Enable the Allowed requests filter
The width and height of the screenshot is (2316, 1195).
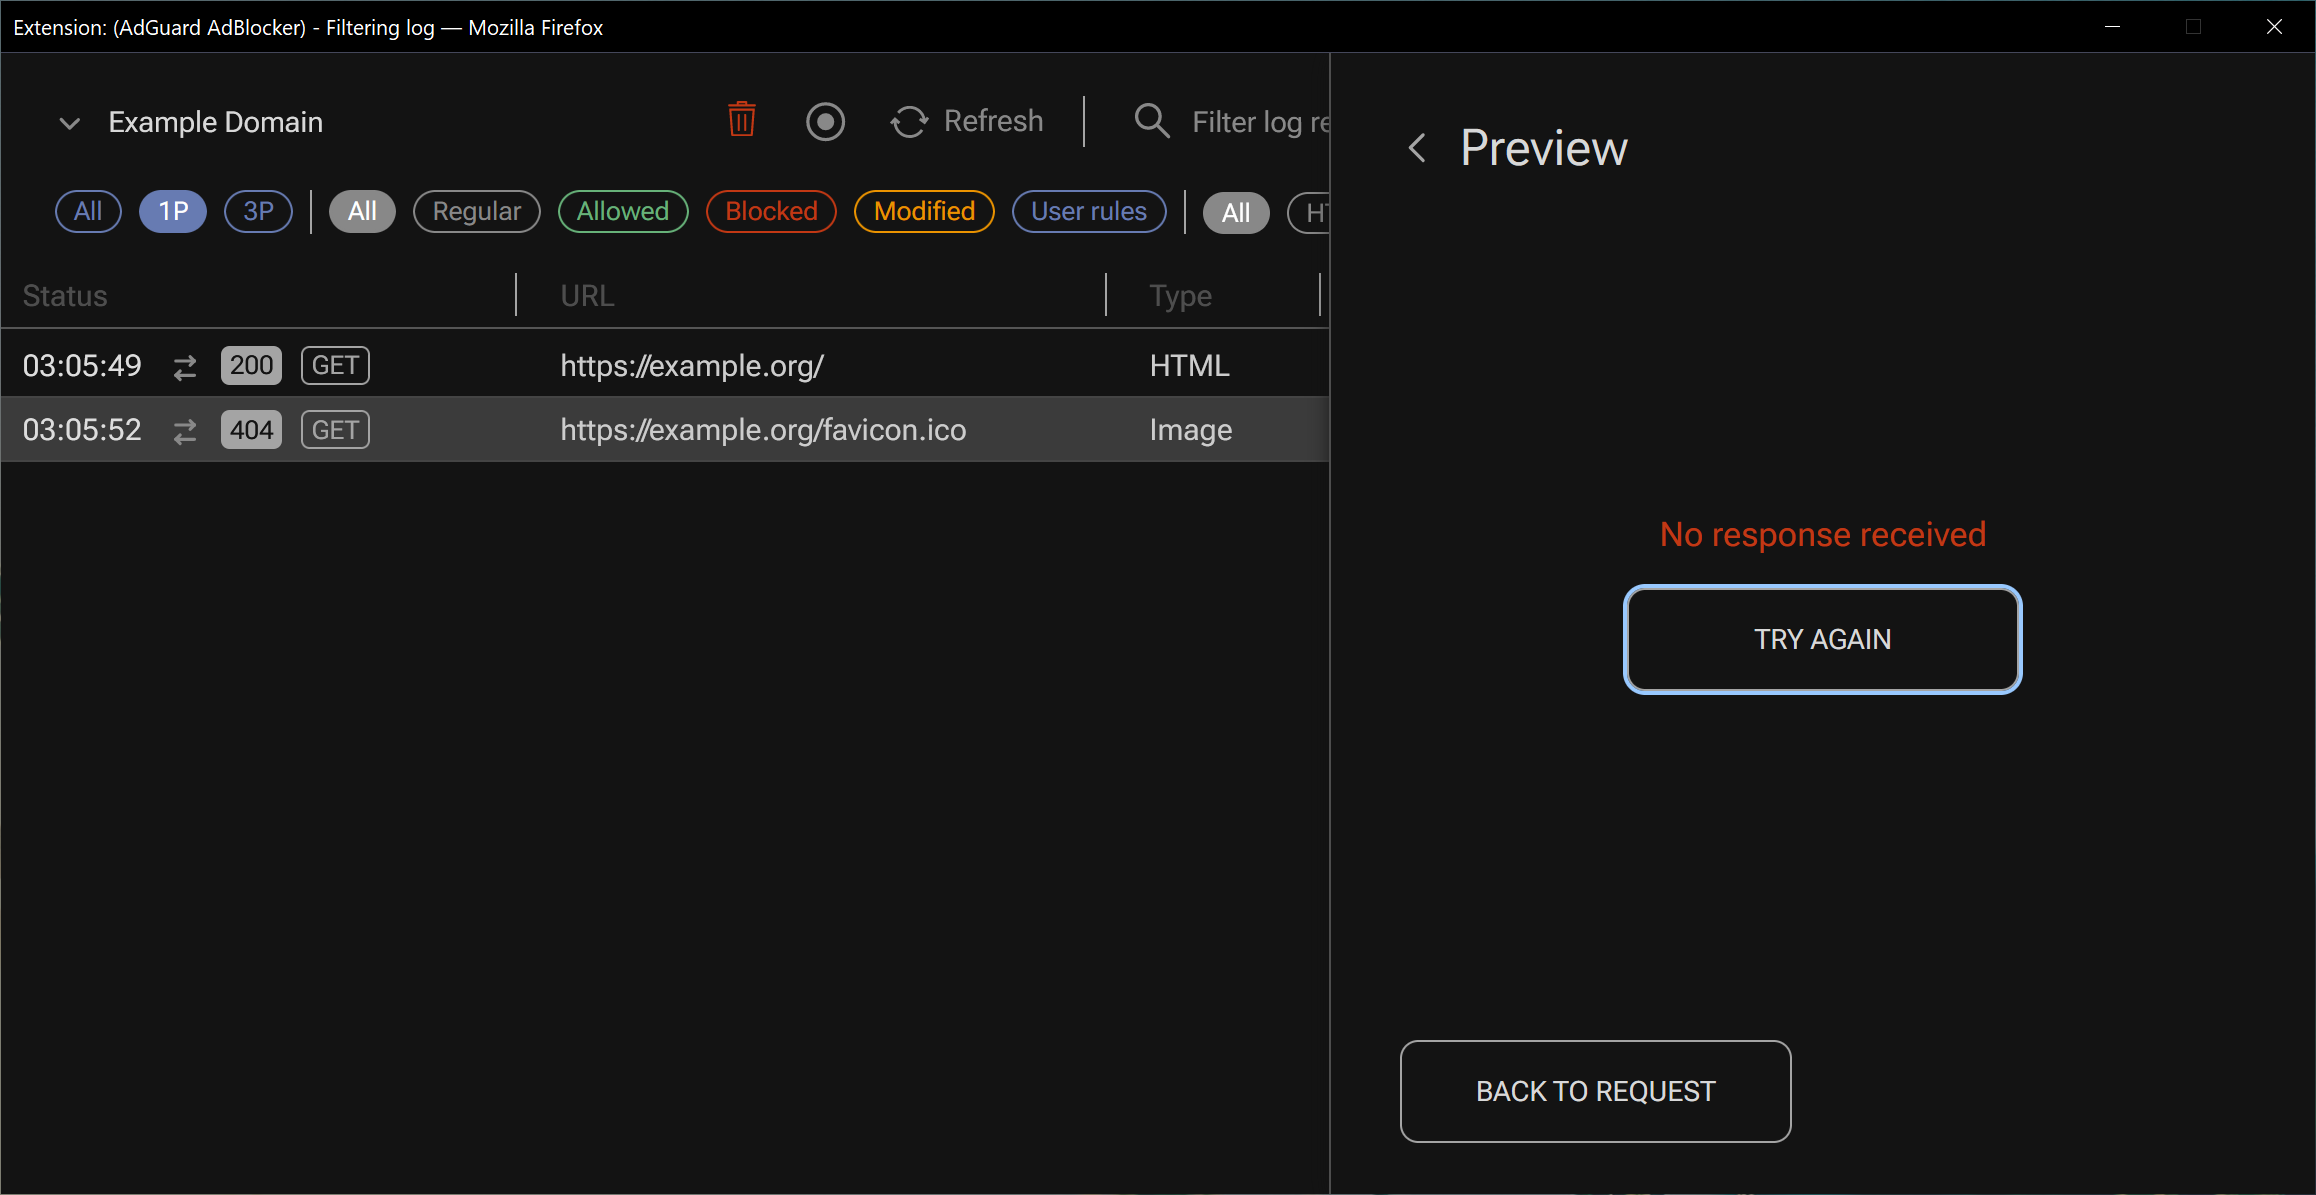pyautogui.click(x=622, y=211)
